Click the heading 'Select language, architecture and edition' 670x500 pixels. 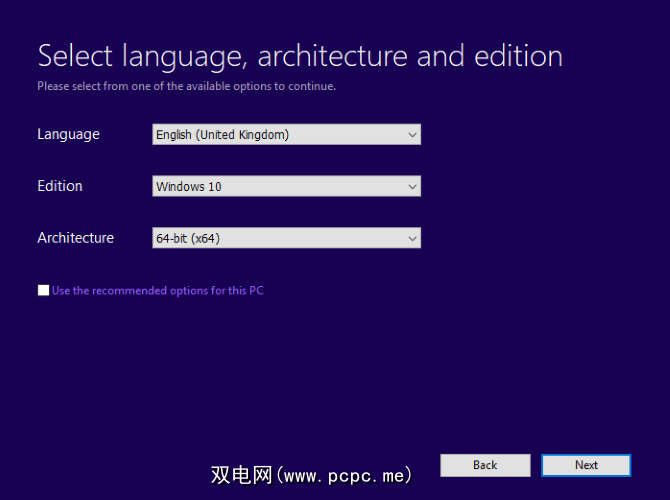pos(300,56)
